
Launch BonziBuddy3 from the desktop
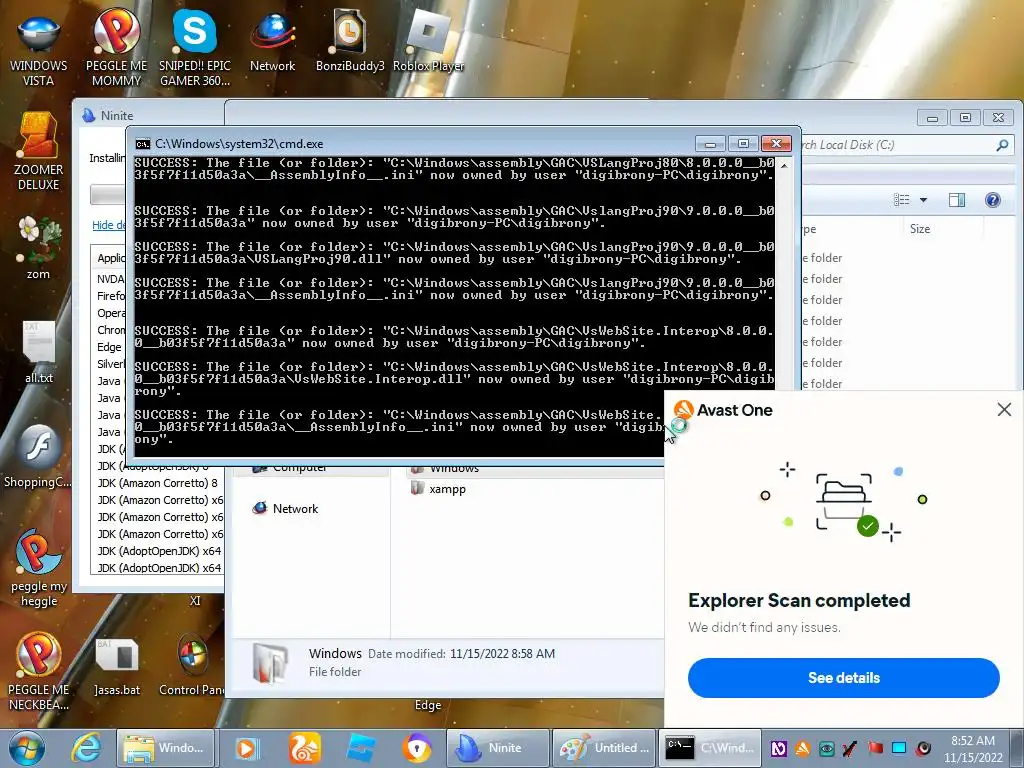tap(349, 41)
